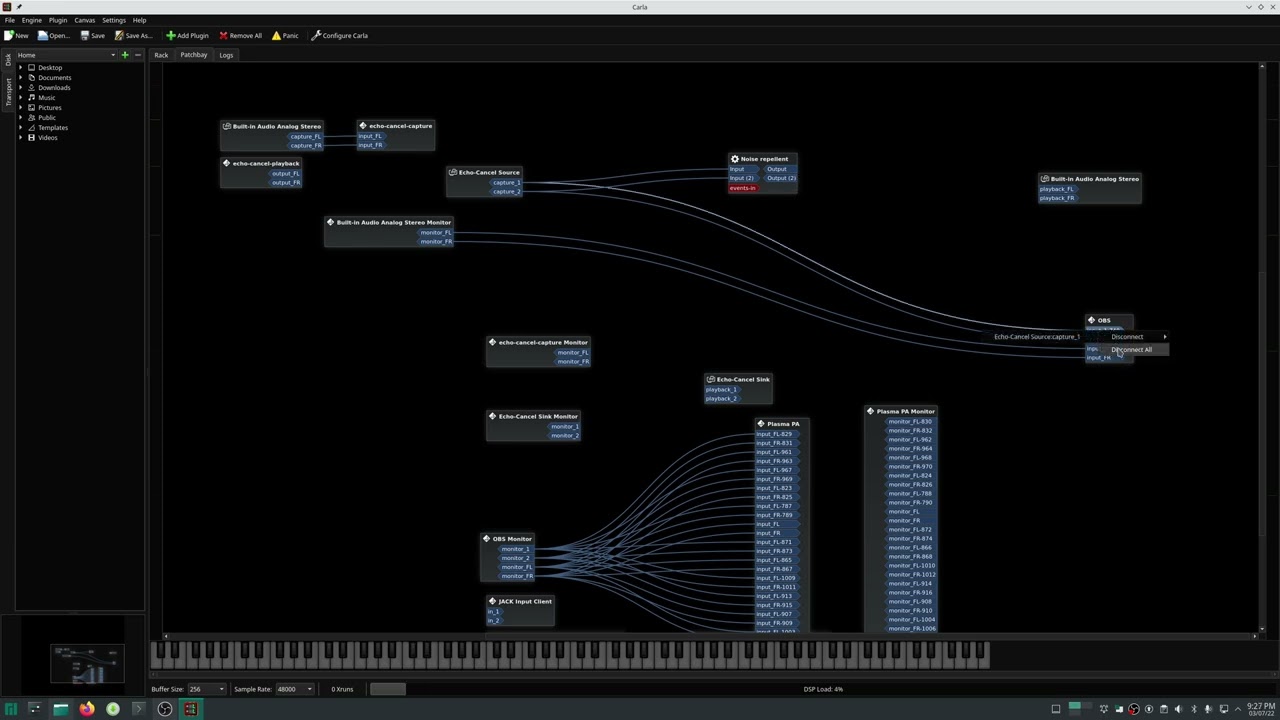Click the Save disk icon

point(85,35)
